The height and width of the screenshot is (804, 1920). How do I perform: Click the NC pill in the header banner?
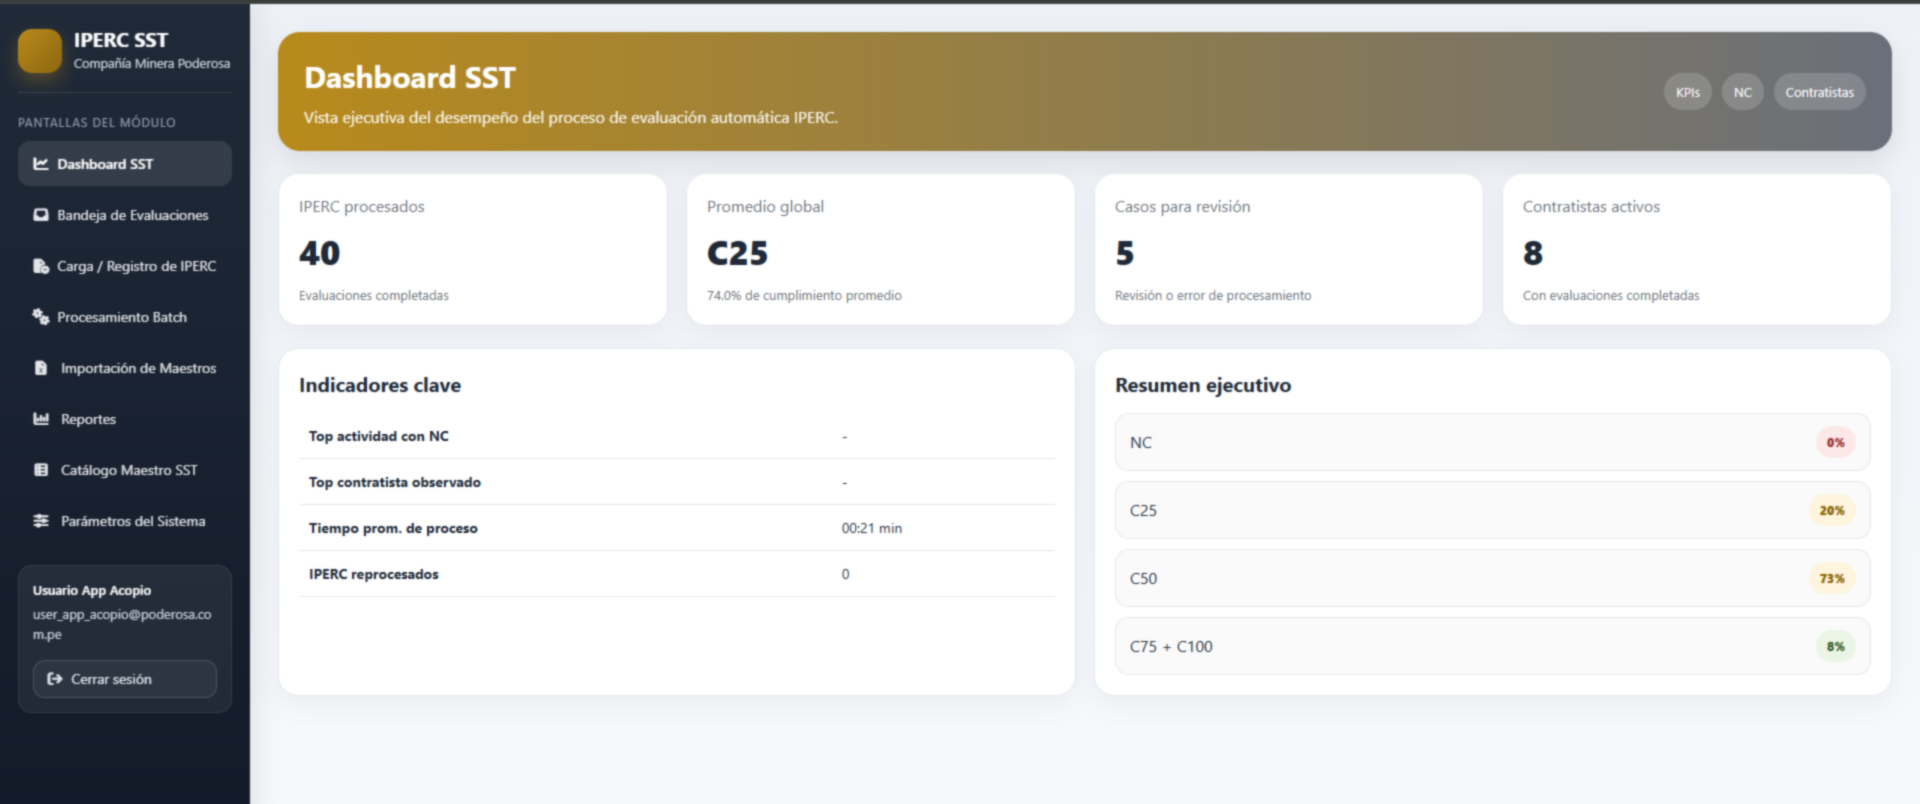(x=1743, y=92)
